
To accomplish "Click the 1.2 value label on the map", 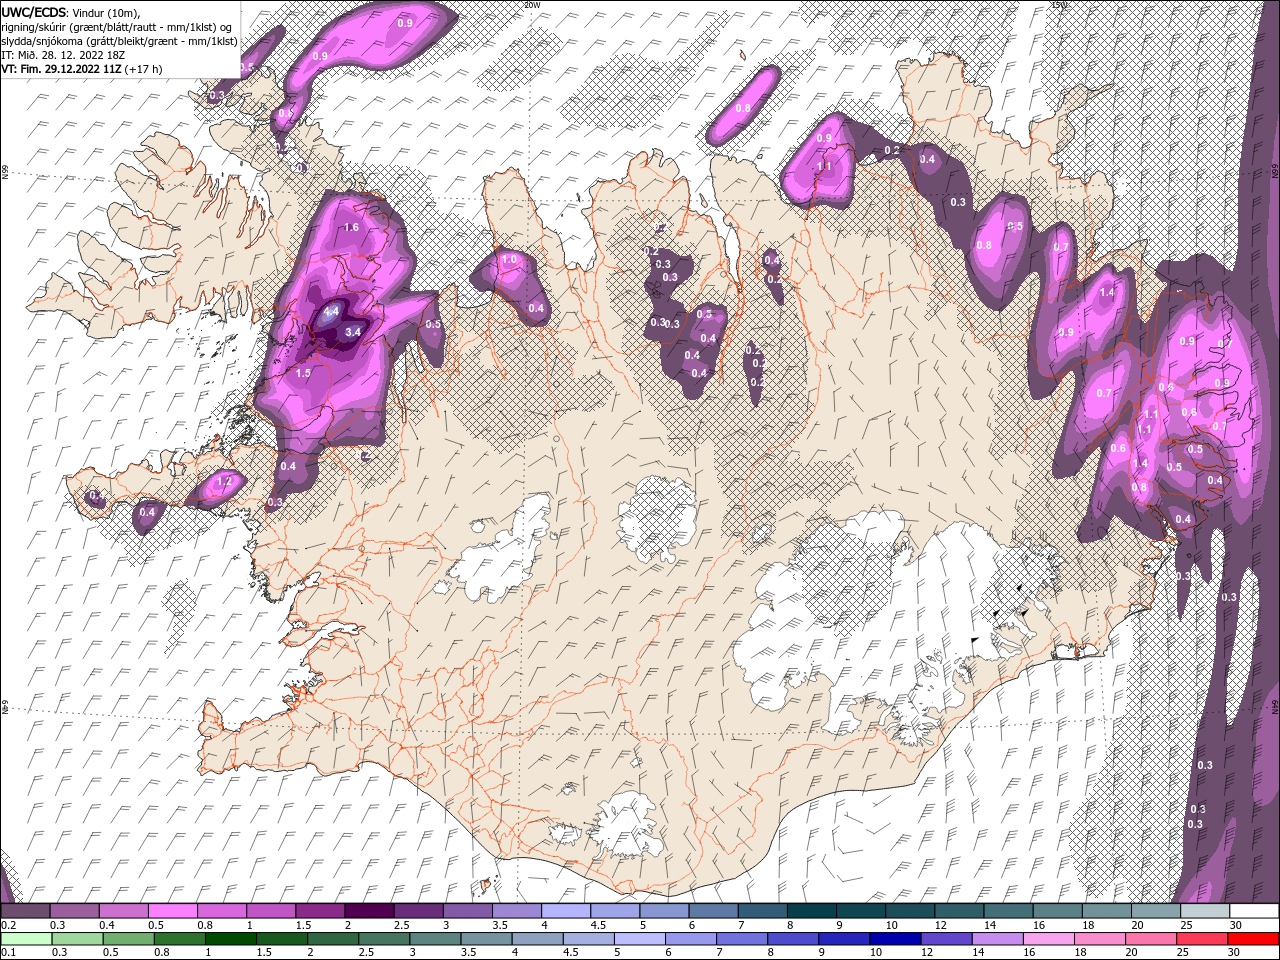I will [224, 482].
